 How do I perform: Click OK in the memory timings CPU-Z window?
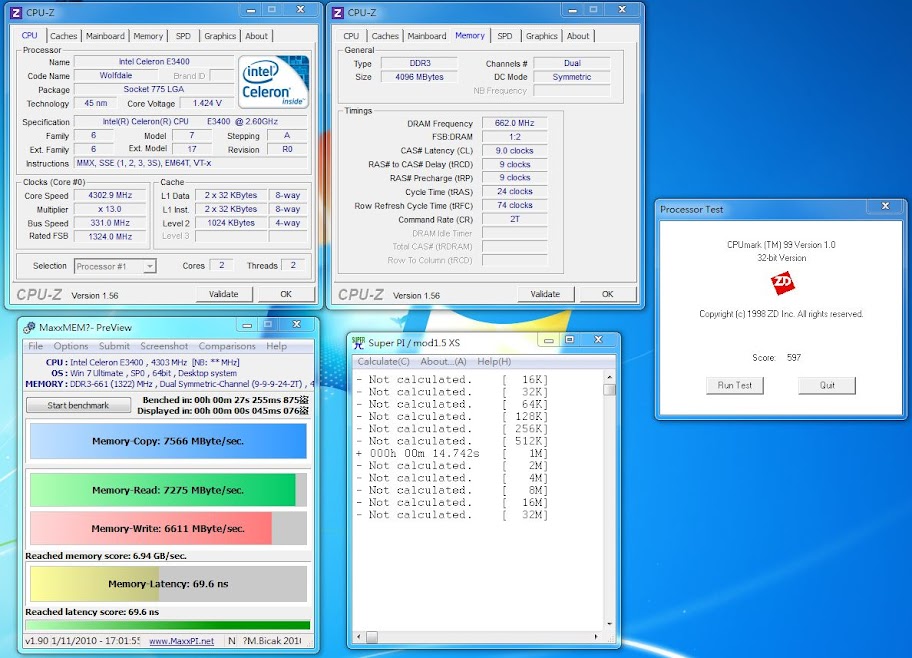pyautogui.click(x=608, y=294)
